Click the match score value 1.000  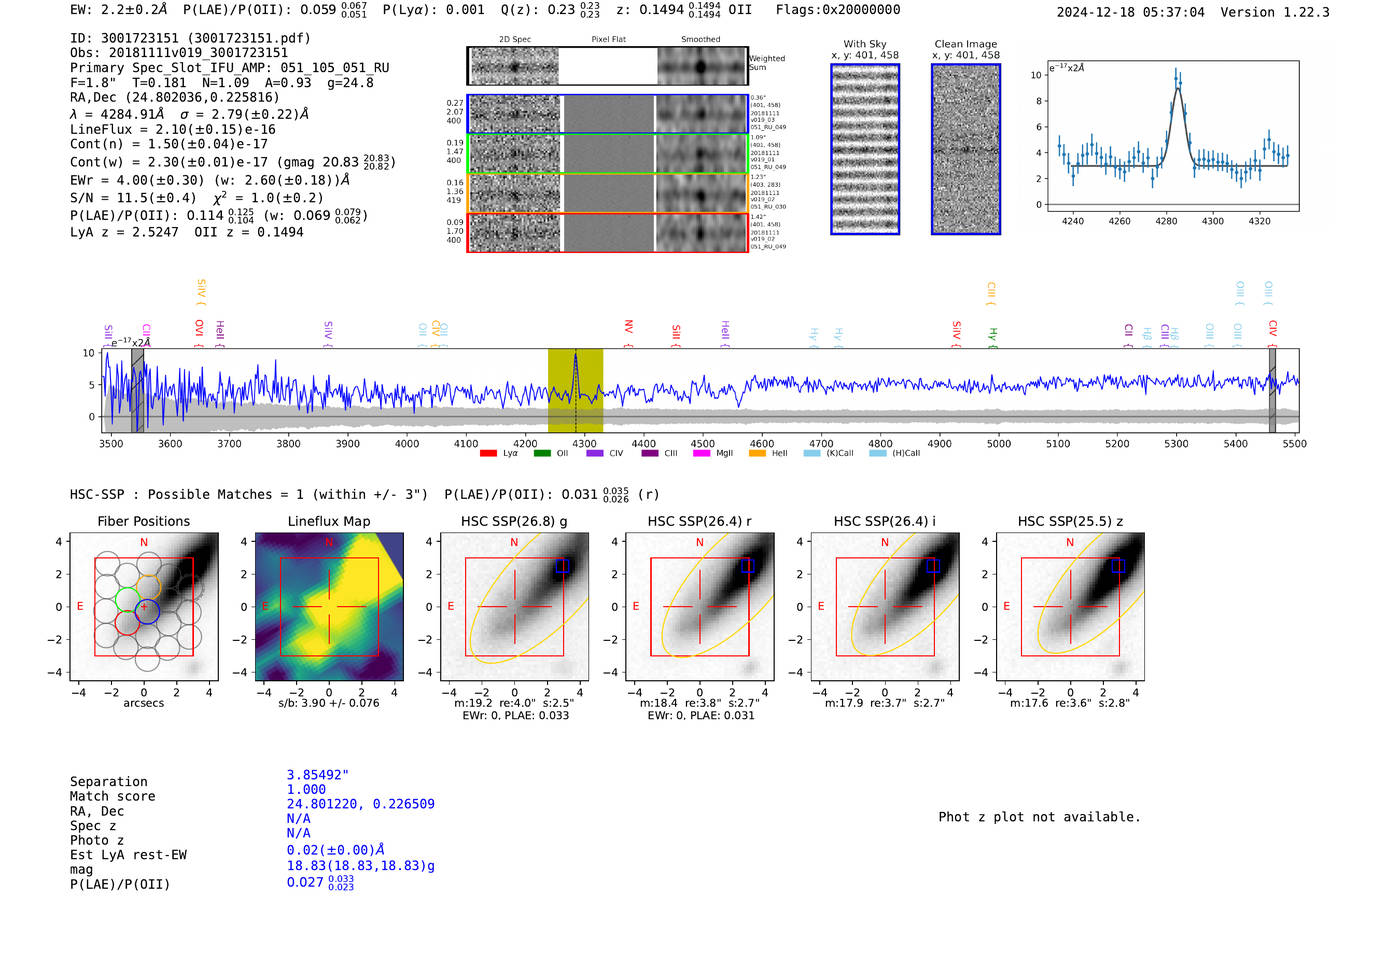point(306,789)
